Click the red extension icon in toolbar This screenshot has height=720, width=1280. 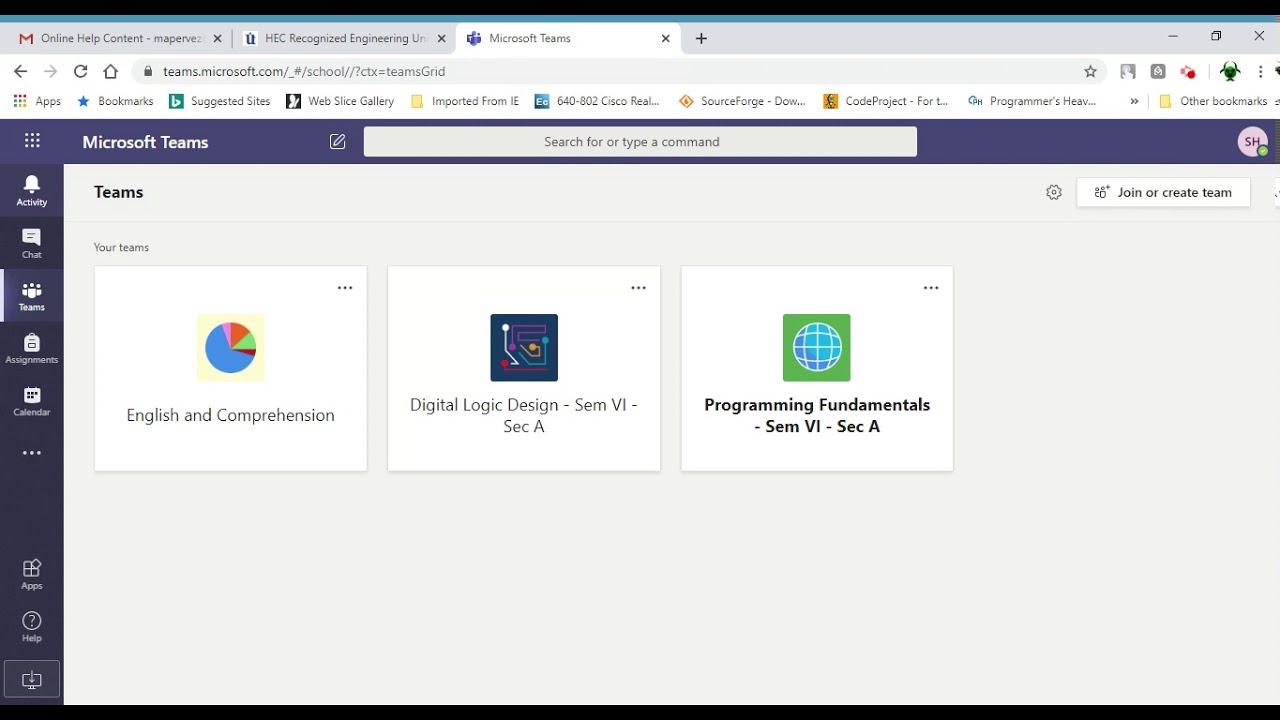coord(1188,71)
